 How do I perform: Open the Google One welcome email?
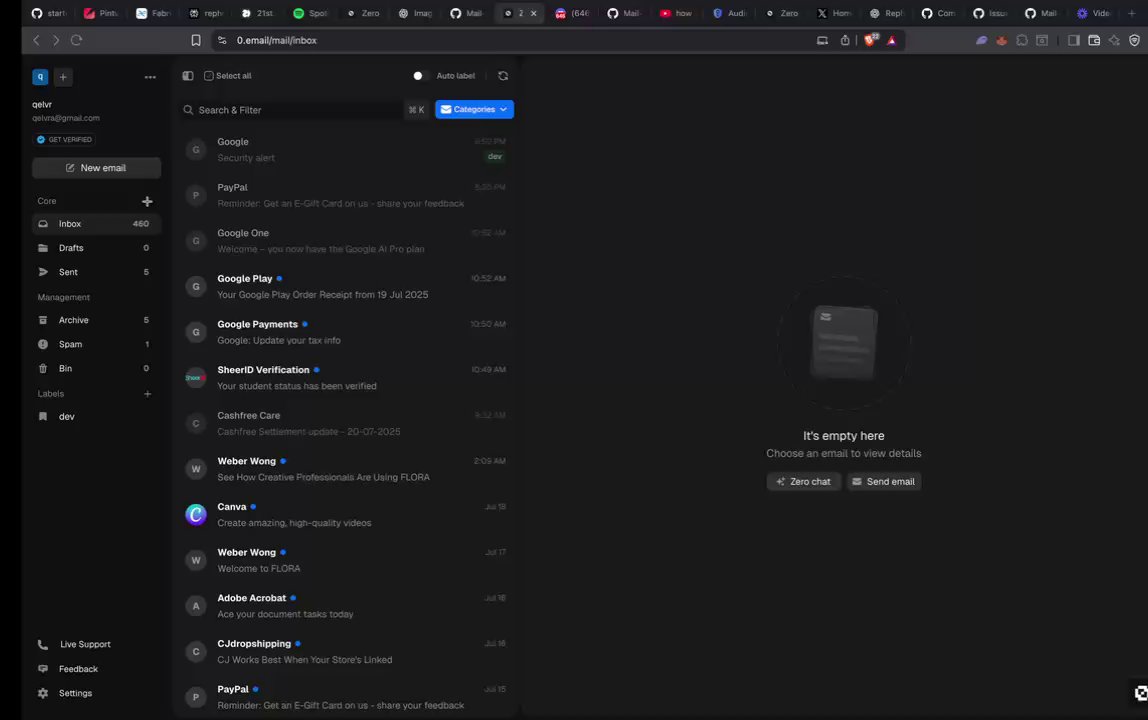(x=344, y=241)
